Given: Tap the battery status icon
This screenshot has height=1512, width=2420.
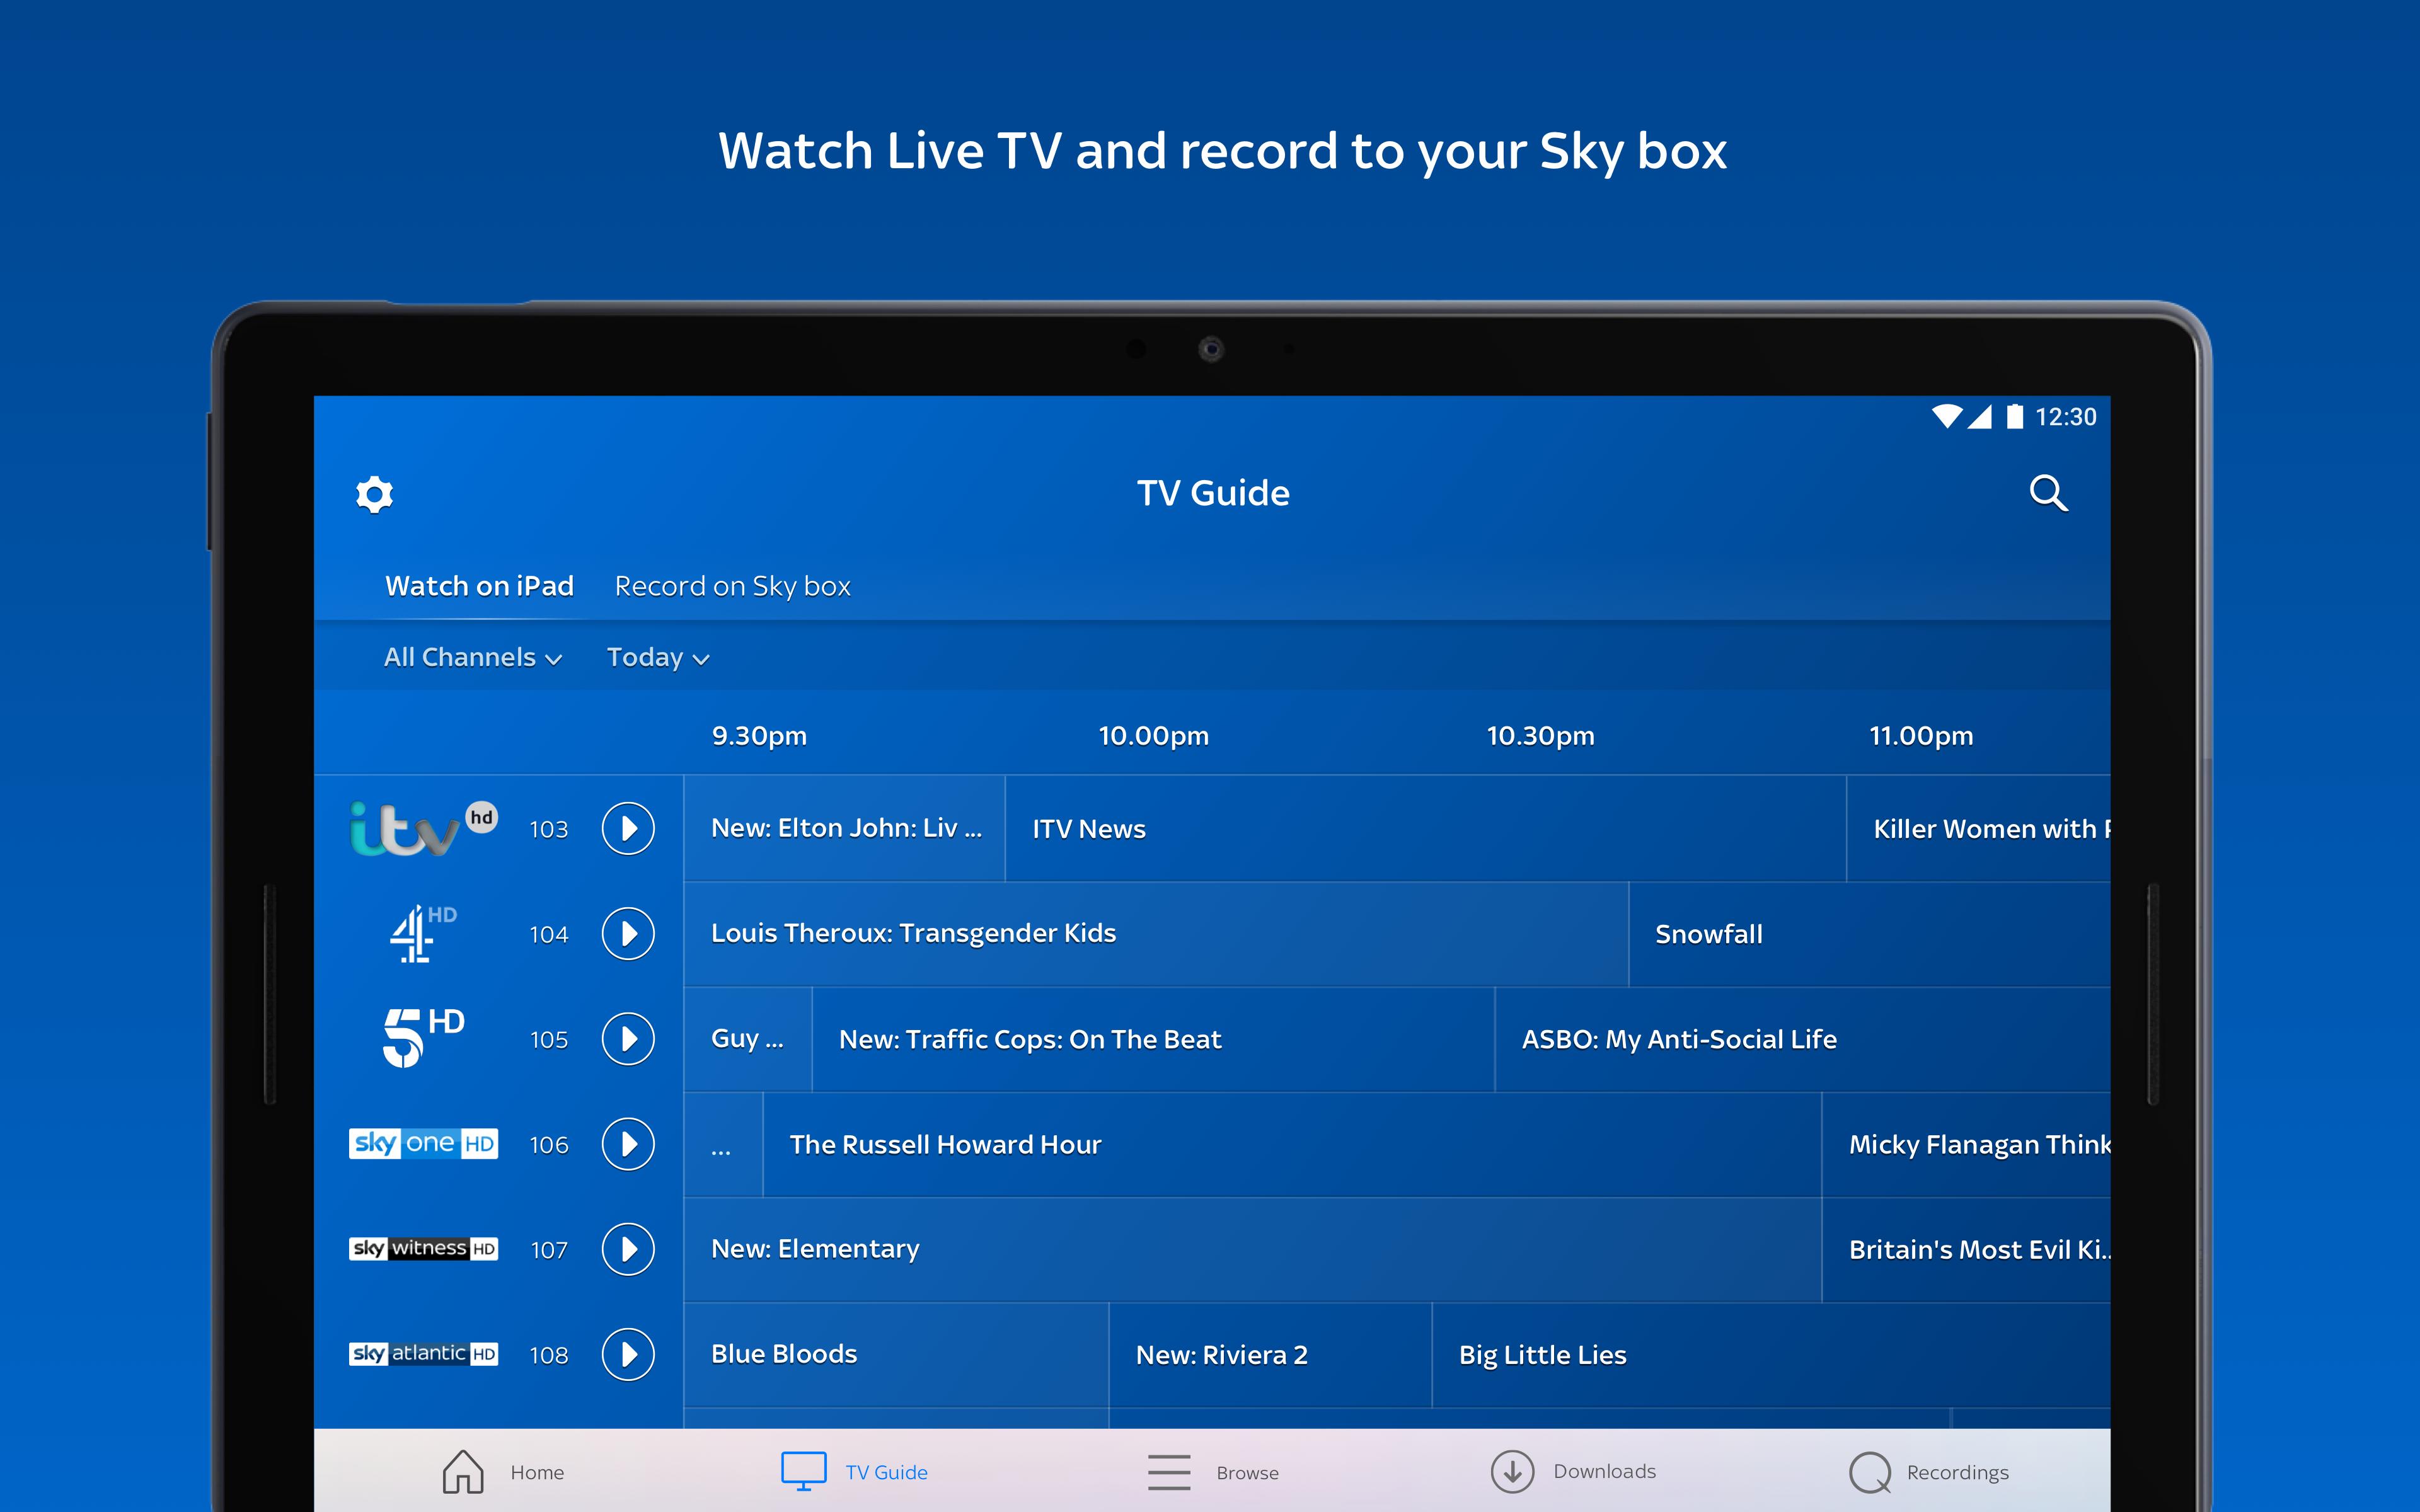Looking at the screenshot, I should pyautogui.click(x=2014, y=416).
